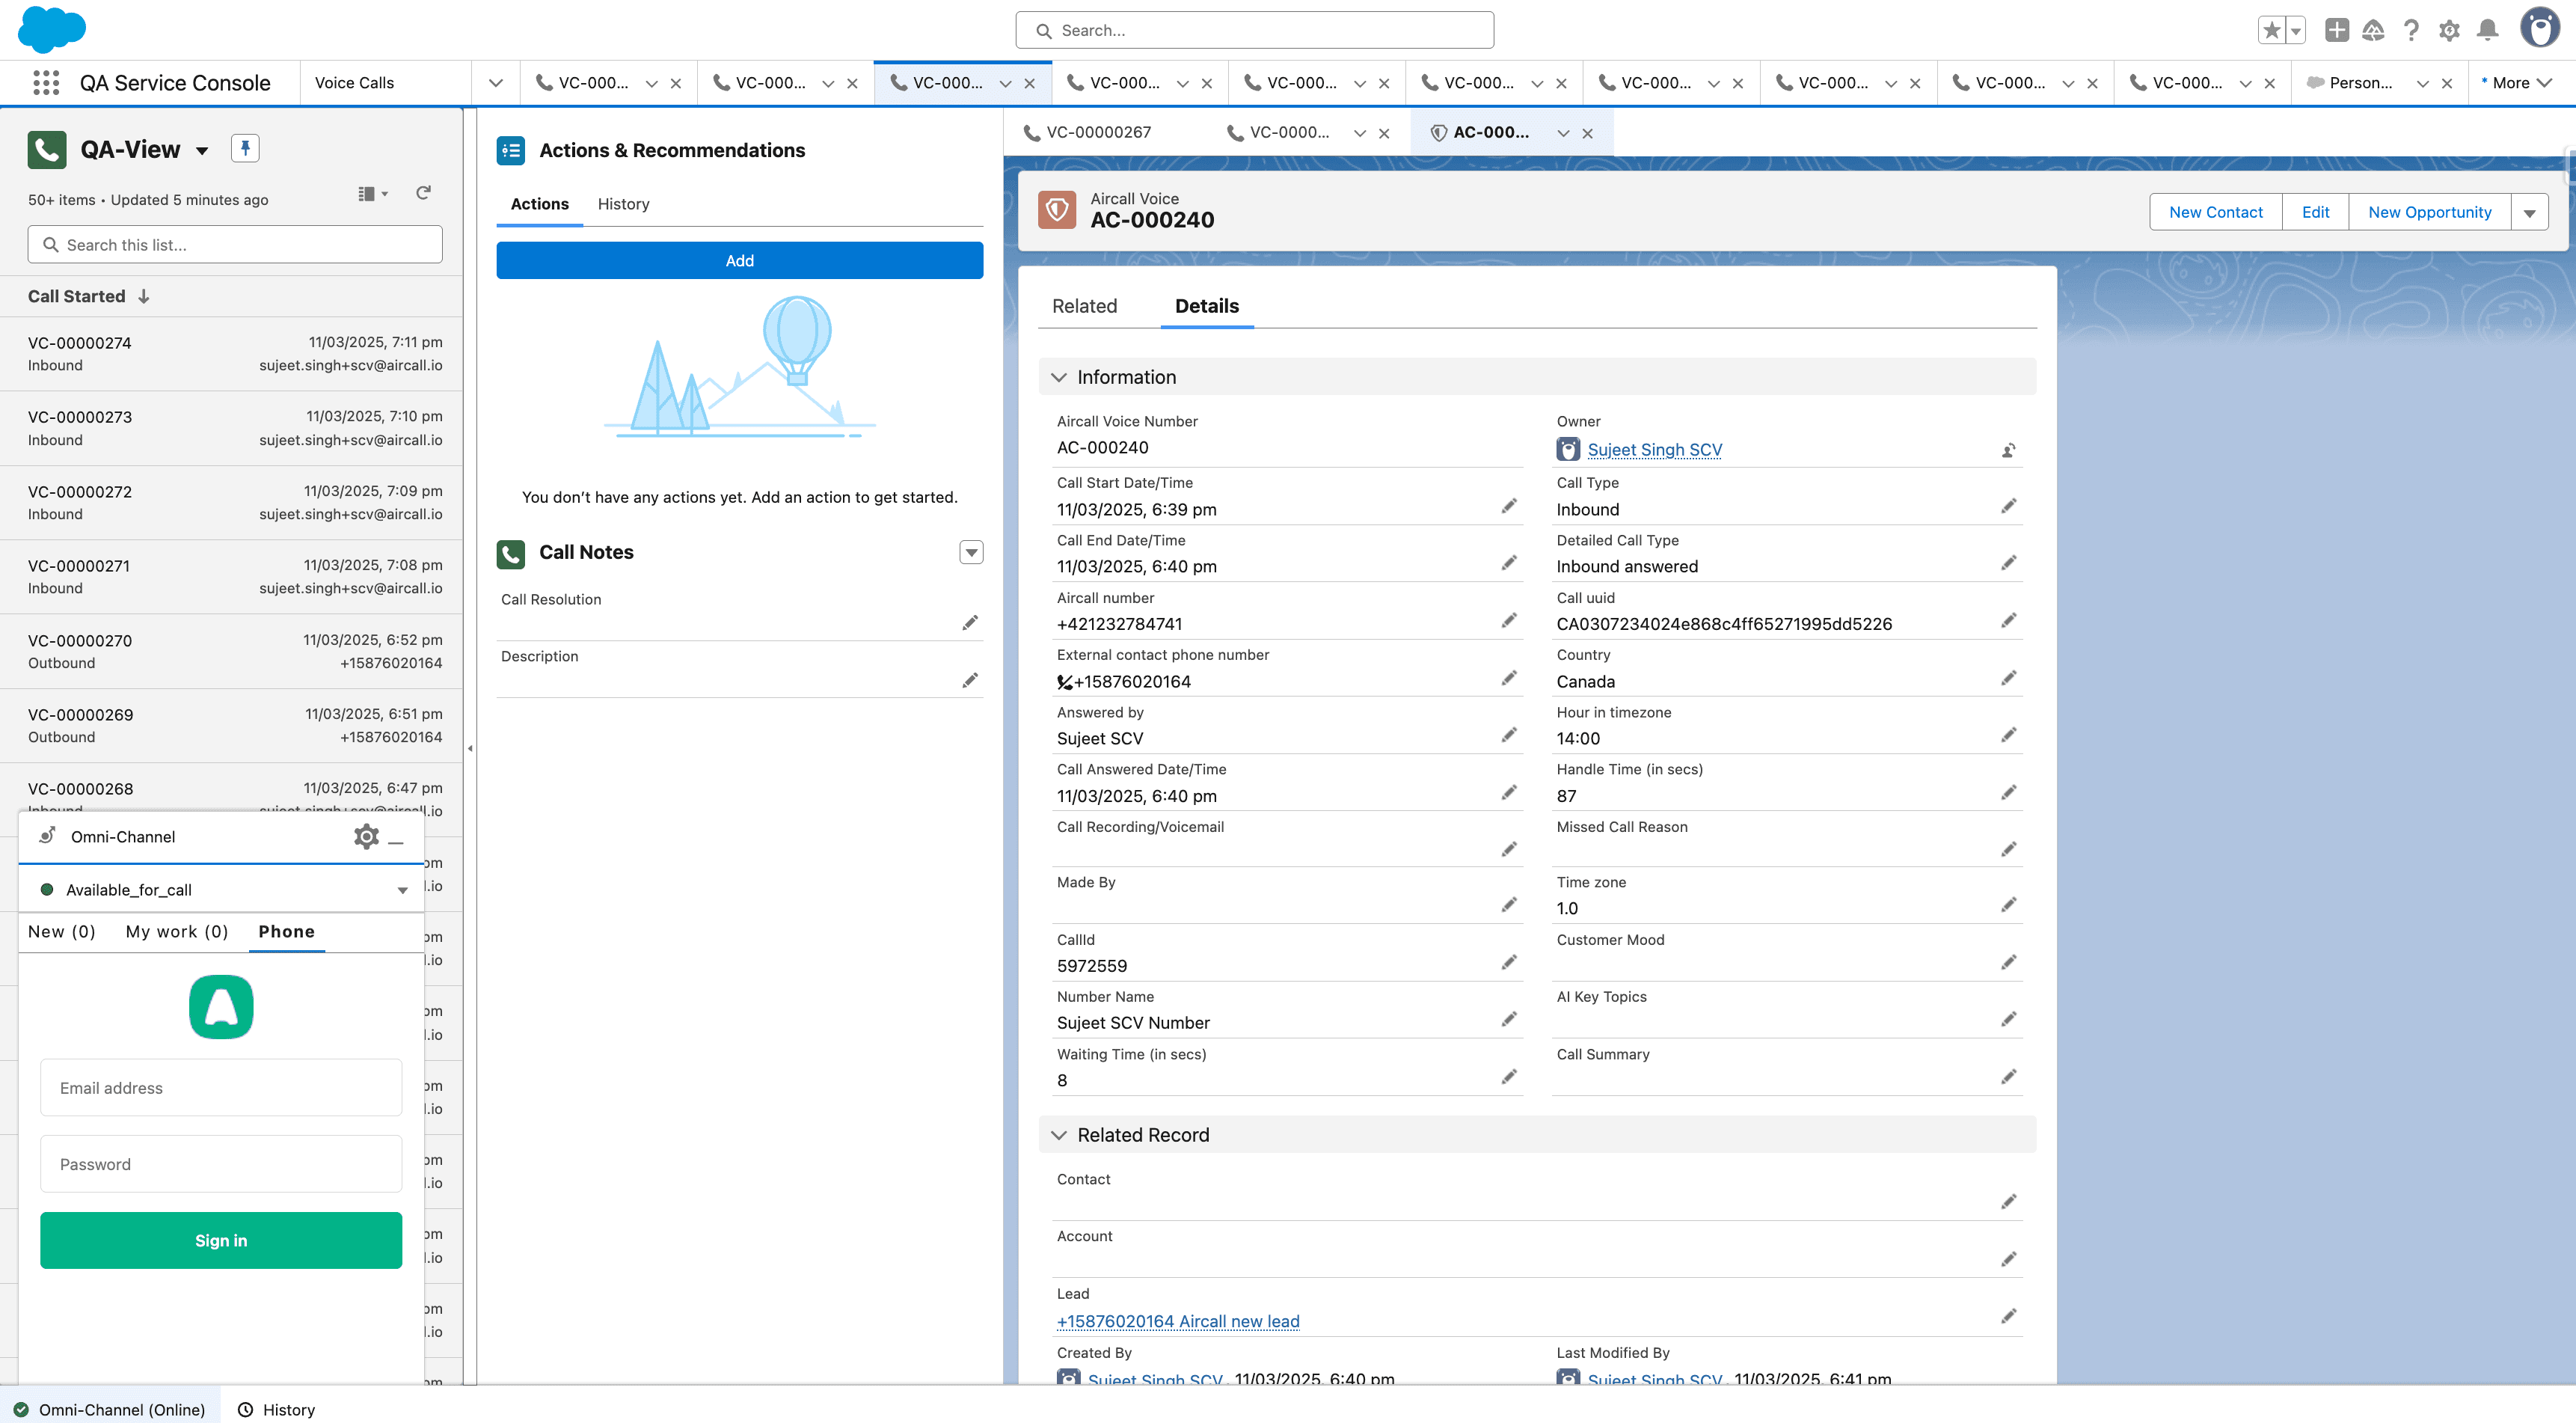This screenshot has width=2576, height=1423.
Task: Collapse the Information section
Action: (x=1059, y=377)
